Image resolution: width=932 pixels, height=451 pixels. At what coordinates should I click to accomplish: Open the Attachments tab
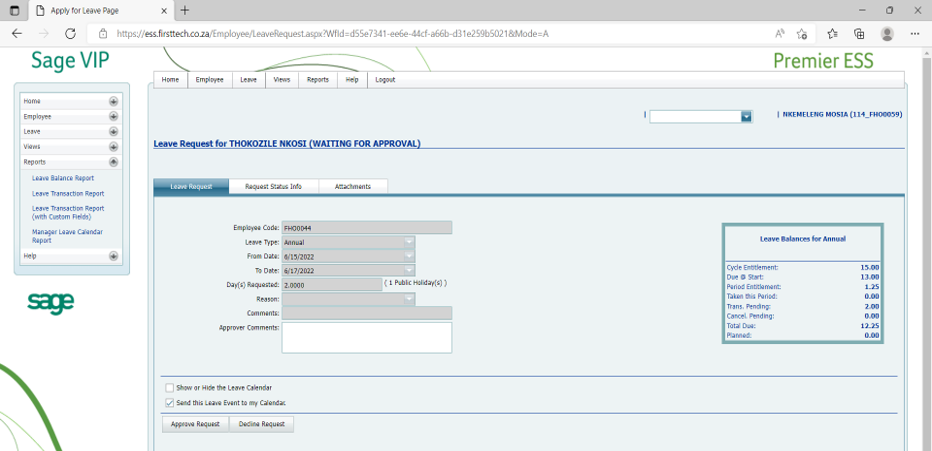pyautogui.click(x=353, y=186)
